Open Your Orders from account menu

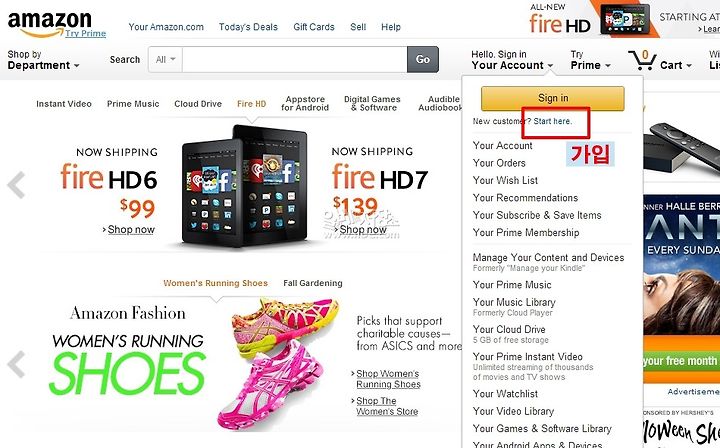499,163
